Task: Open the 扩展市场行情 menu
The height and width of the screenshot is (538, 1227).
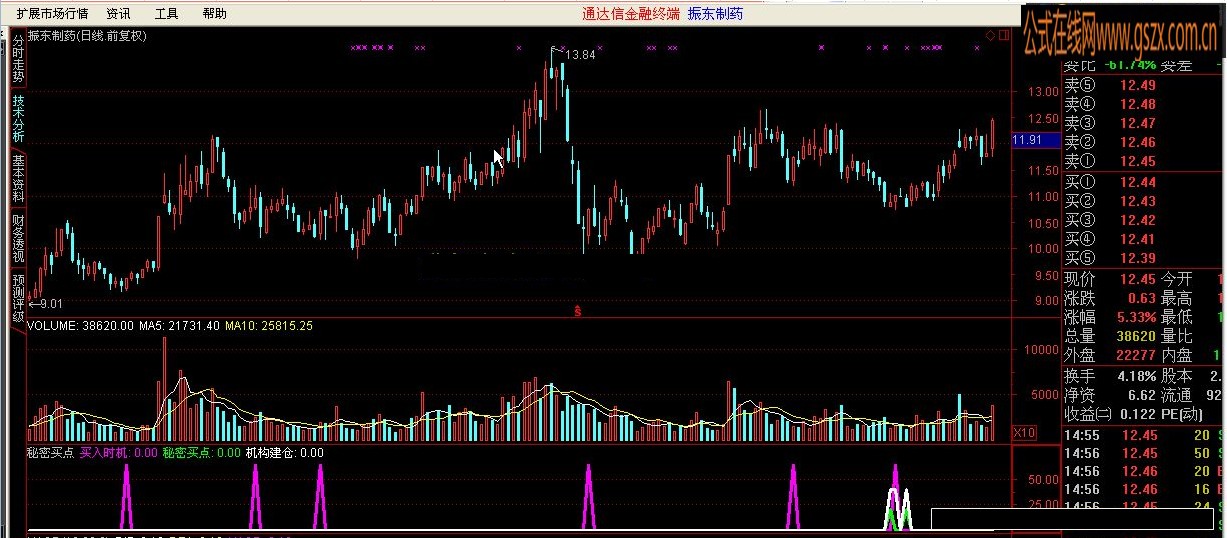Action: click(x=52, y=14)
